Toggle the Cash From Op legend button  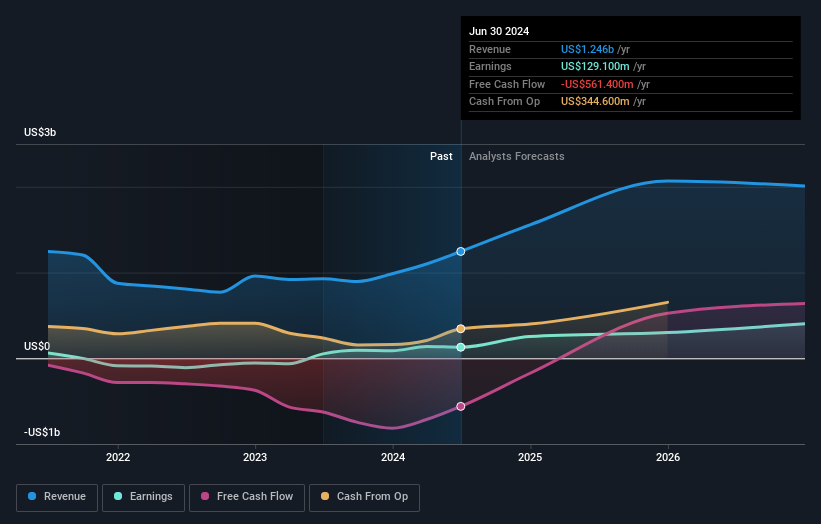(364, 497)
